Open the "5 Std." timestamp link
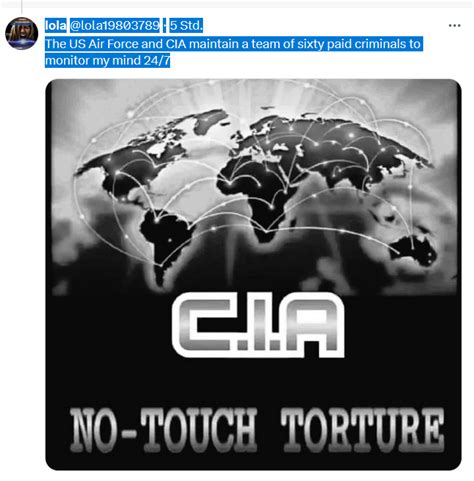 [186, 26]
